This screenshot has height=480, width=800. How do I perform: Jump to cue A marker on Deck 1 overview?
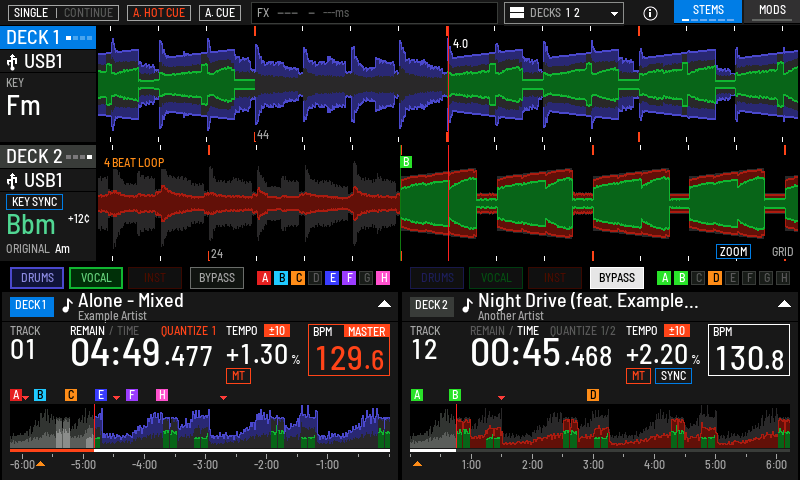click(16, 395)
